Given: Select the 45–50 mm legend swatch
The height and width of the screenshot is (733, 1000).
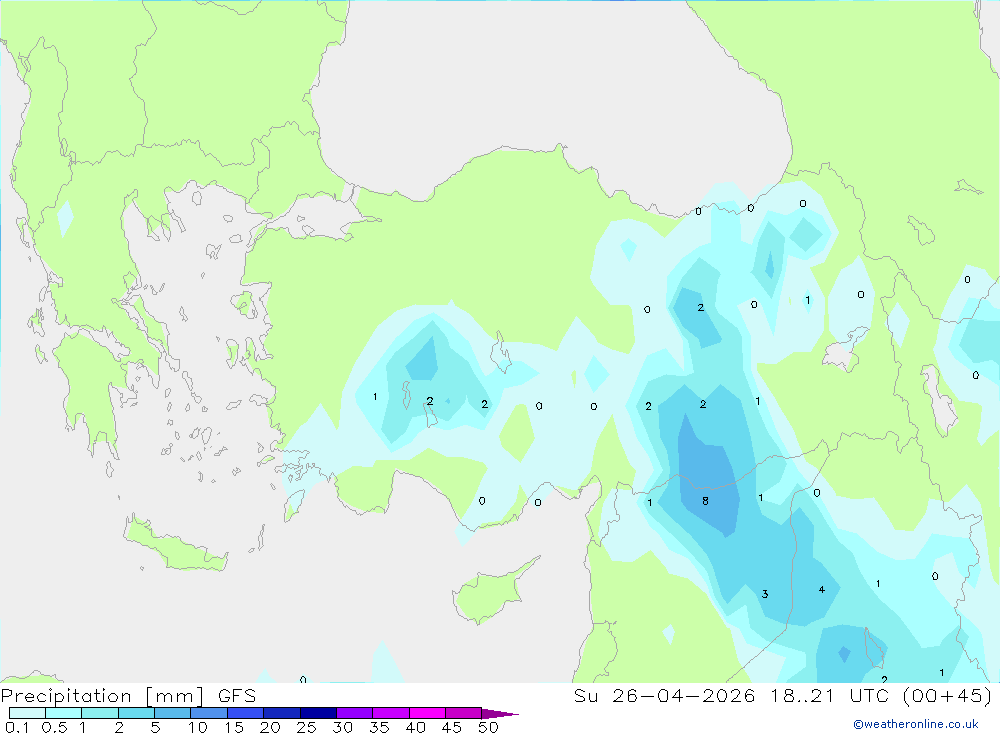Looking at the screenshot, I should click(x=464, y=713).
